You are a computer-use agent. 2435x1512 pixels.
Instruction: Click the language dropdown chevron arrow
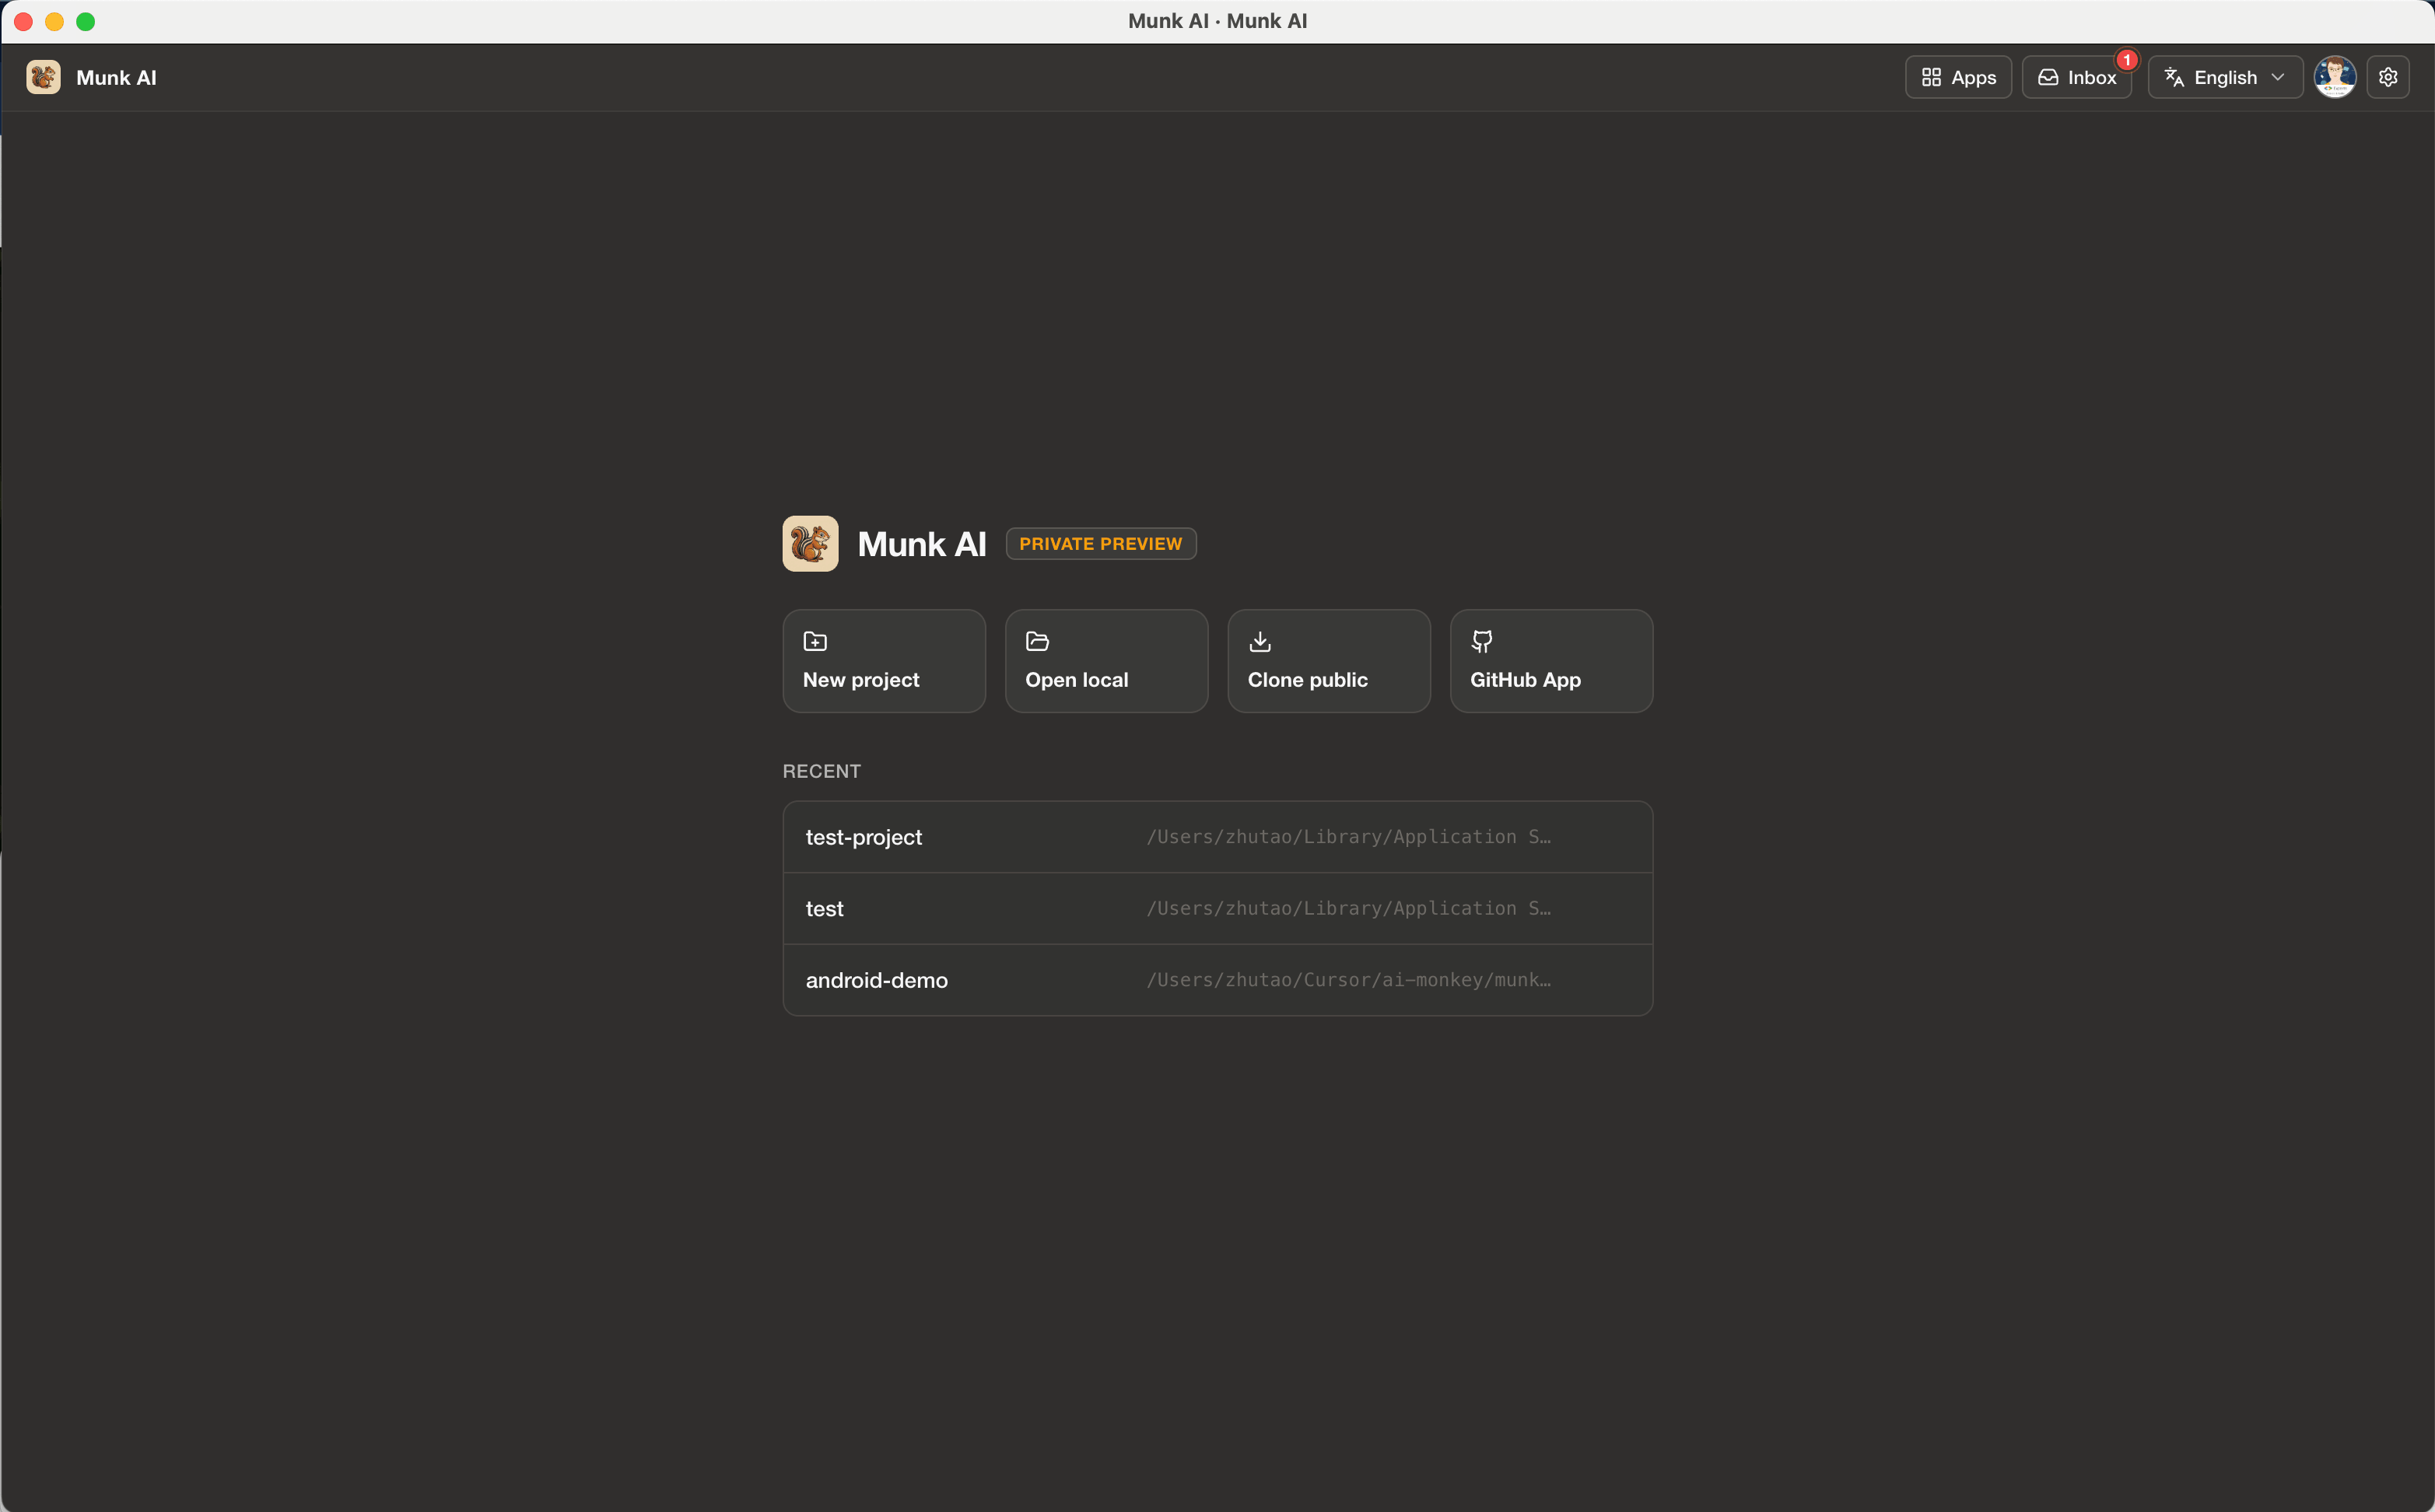pos(2278,77)
